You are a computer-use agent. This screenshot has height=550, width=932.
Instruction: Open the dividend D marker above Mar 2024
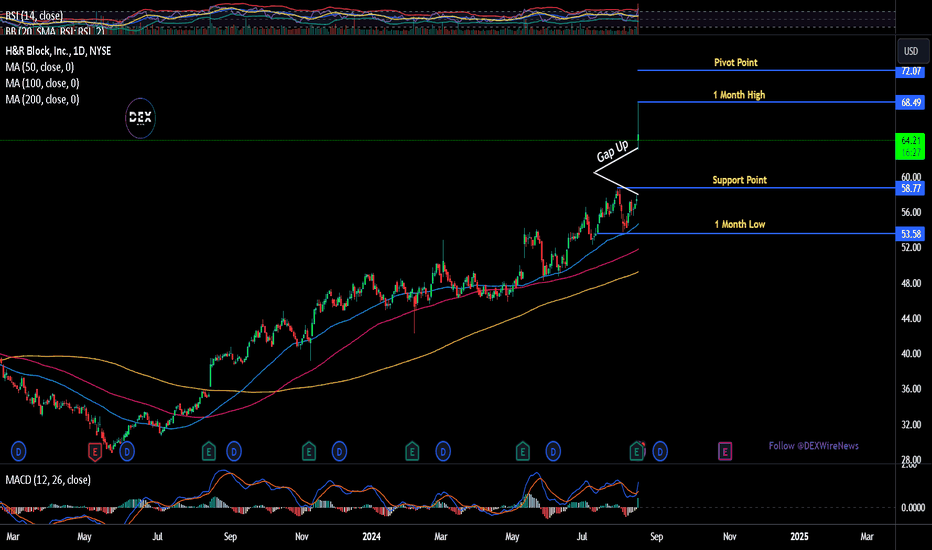(443, 452)
